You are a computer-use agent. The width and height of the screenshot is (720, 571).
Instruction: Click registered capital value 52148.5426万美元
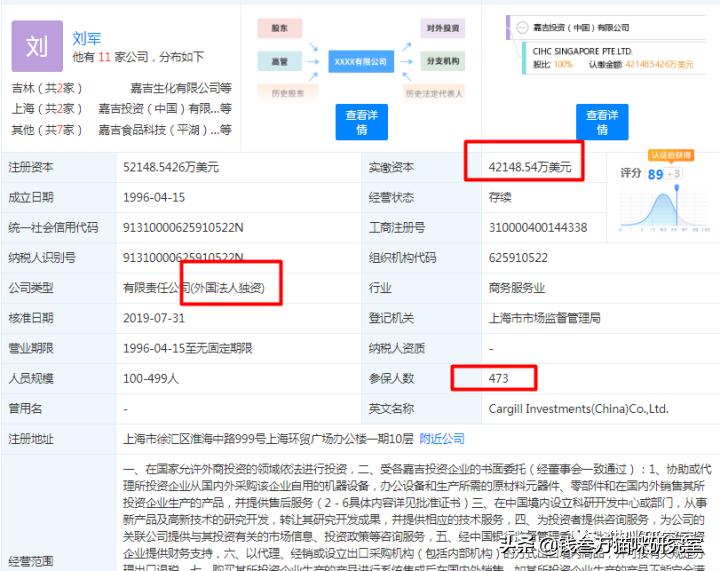(171, 167)
